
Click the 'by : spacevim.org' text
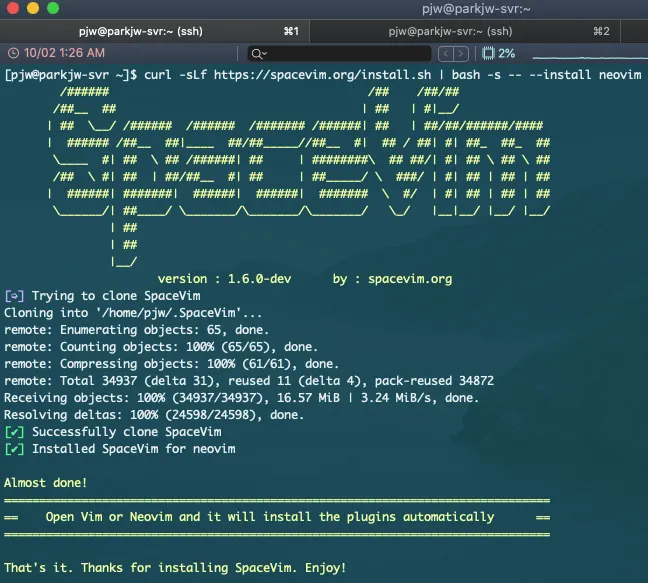point(392,279)
